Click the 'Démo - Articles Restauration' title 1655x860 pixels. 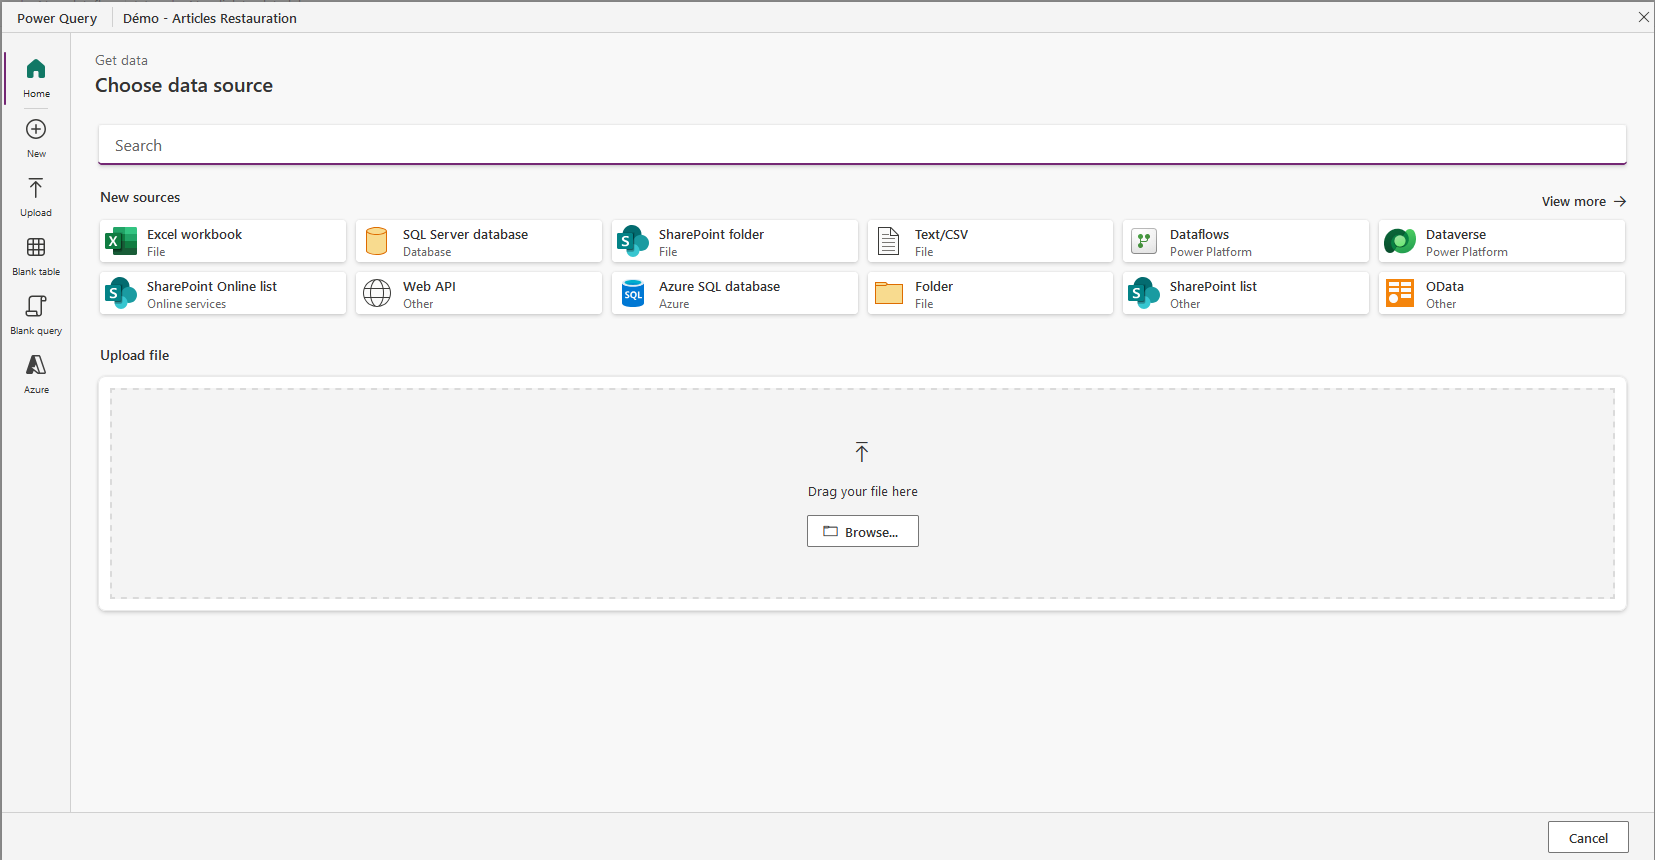tap(210, 18)
